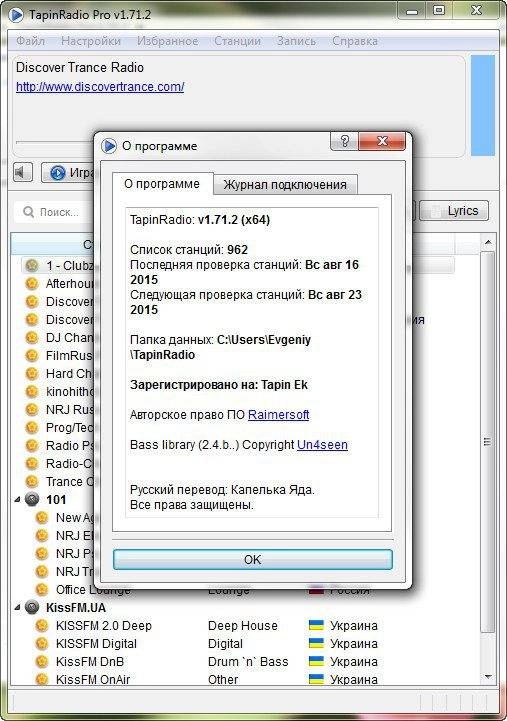The height and width of the screenshot is (721, 507).
Task: Open the Un4seen link
Action: pos(322,445)
